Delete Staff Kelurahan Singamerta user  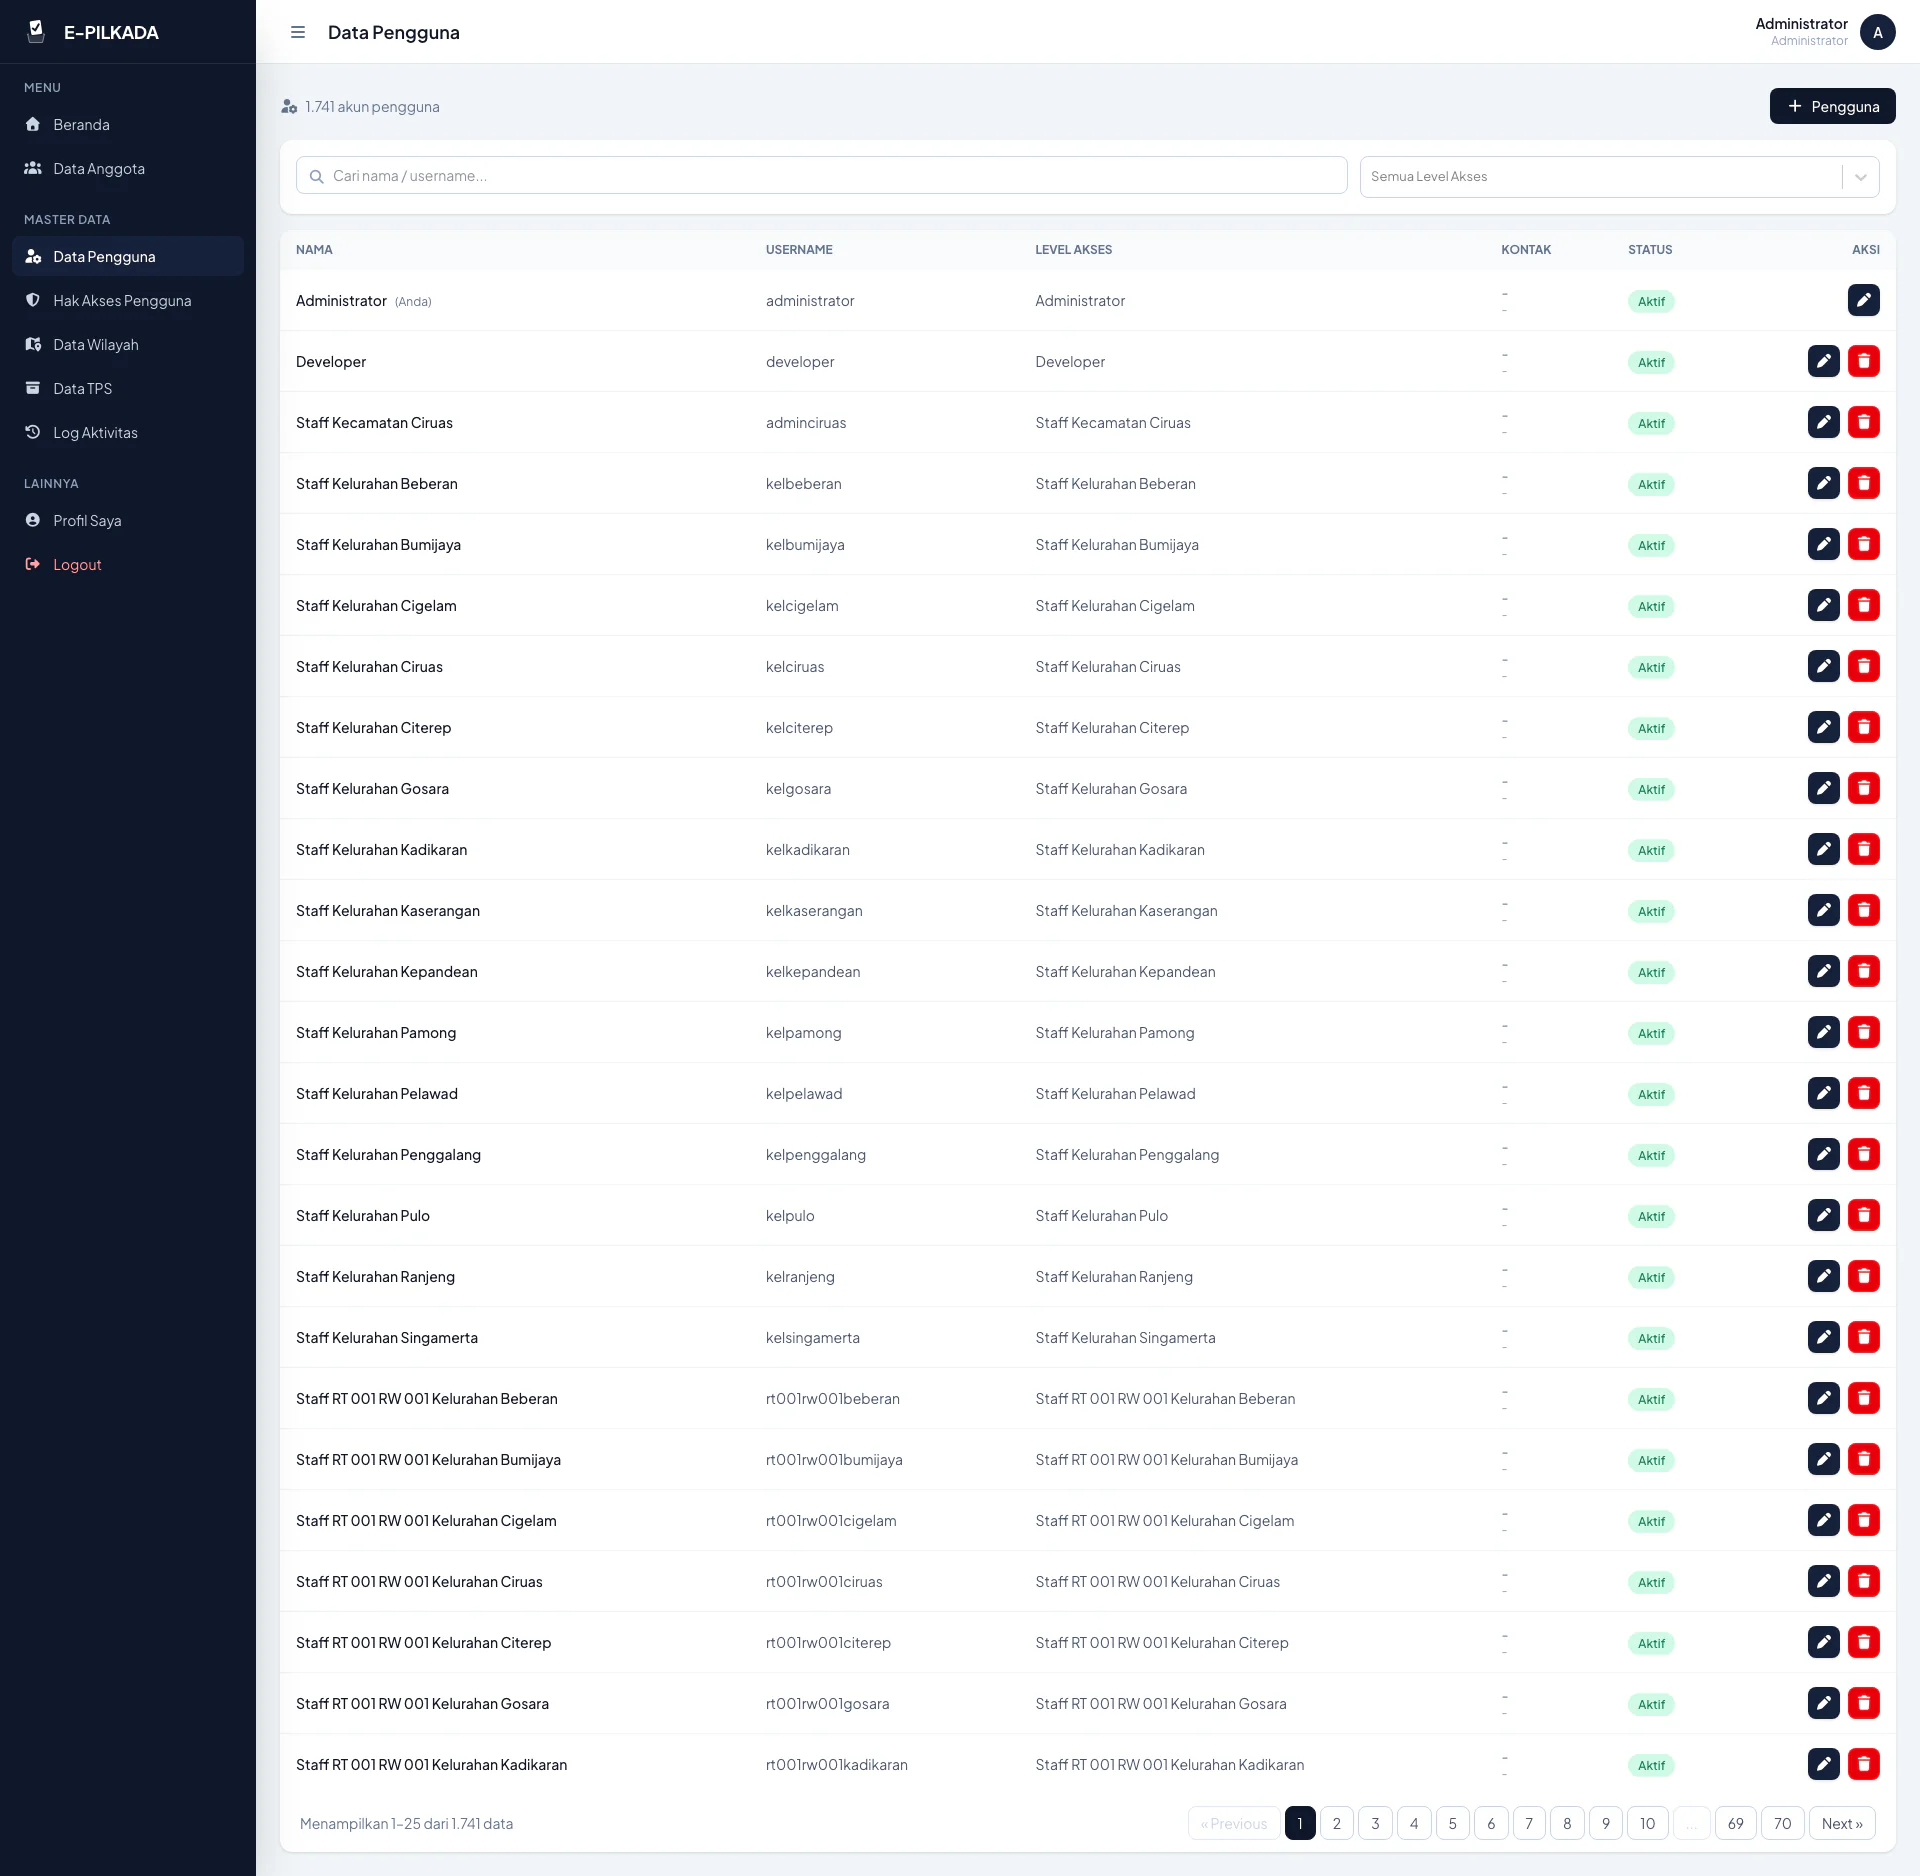click(x=1864, y=1337)
